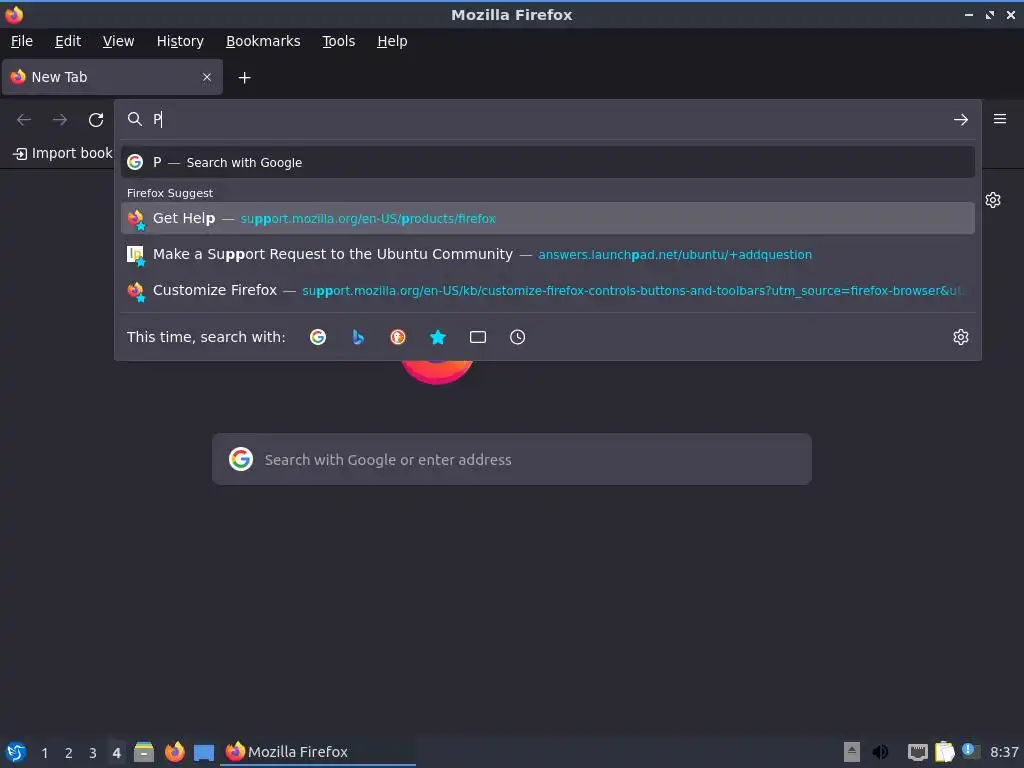Click the network tray icon

(x=917, y=752)
